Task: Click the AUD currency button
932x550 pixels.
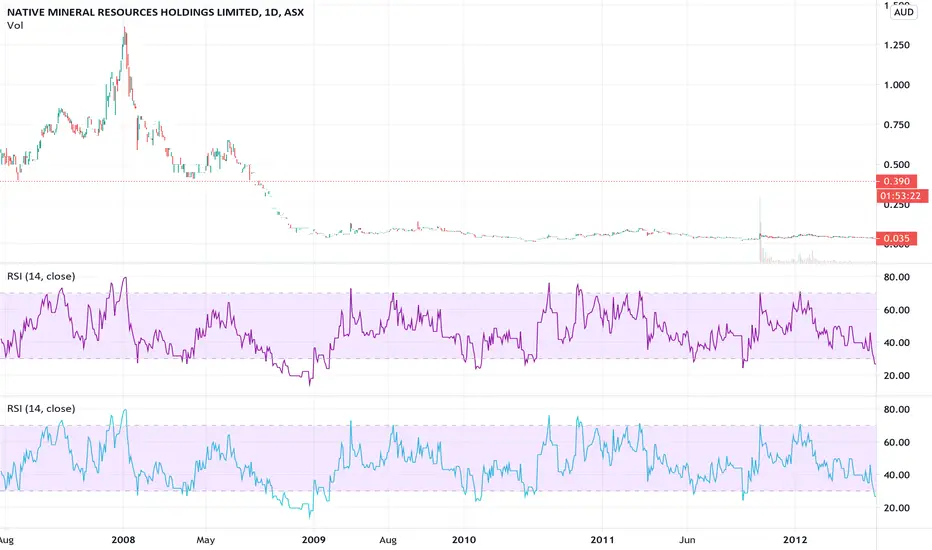Action: [x=903, y=12]
